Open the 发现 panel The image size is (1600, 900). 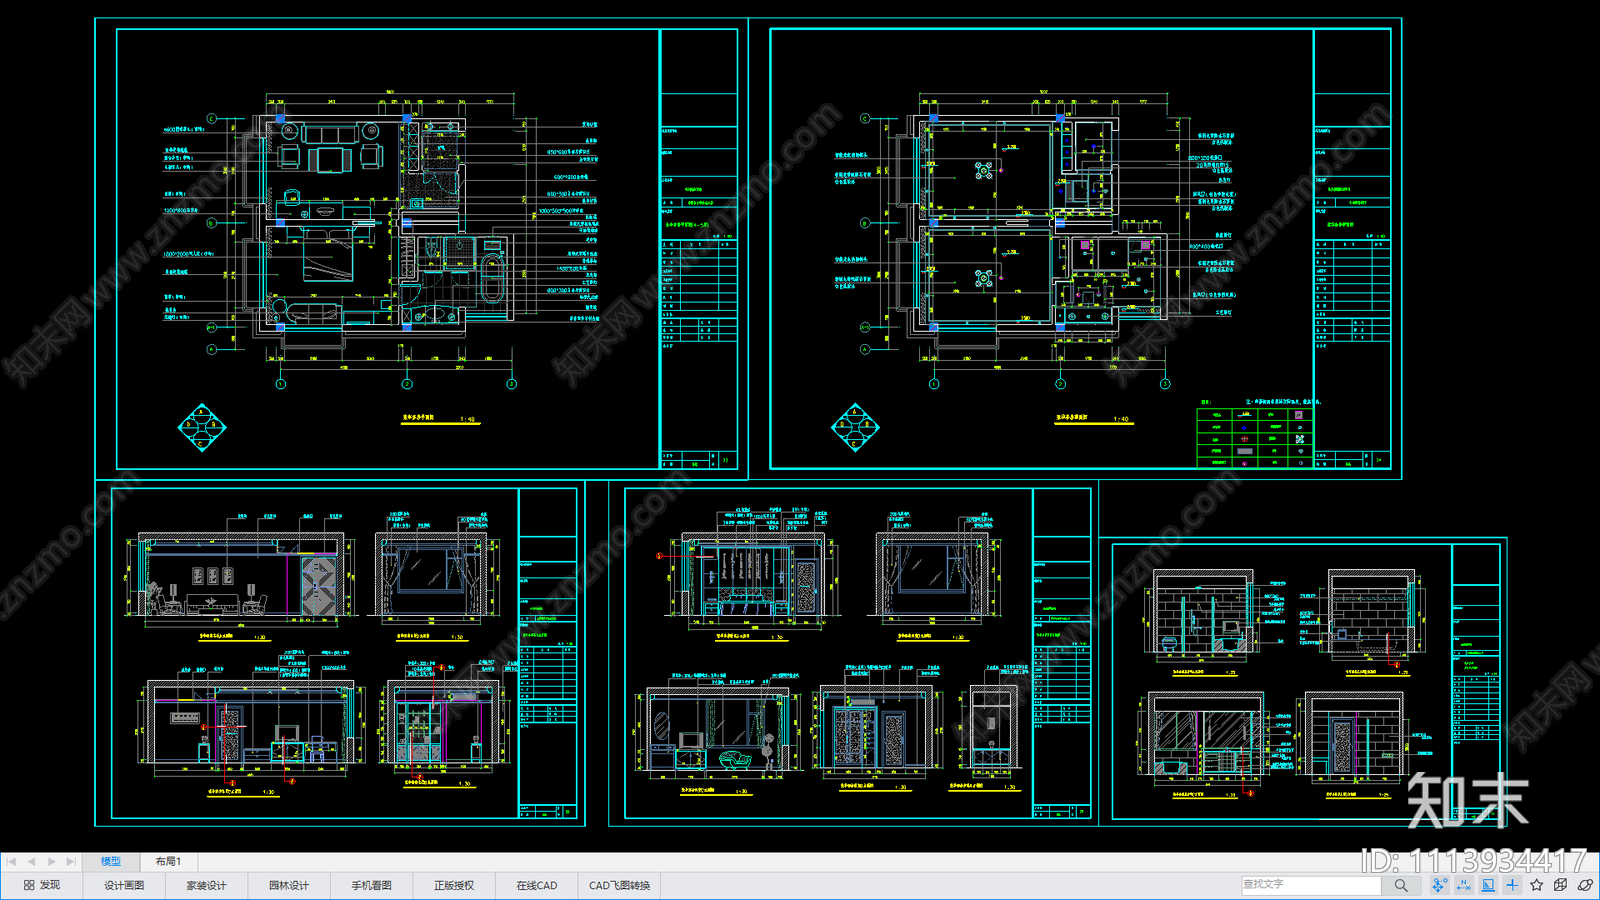pos(42,885)
